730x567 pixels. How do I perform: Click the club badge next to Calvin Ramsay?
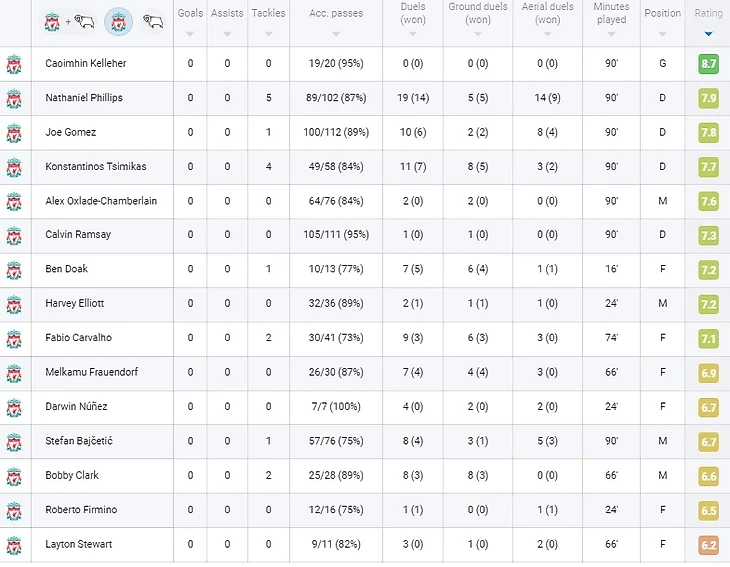[x=14, y=235]
